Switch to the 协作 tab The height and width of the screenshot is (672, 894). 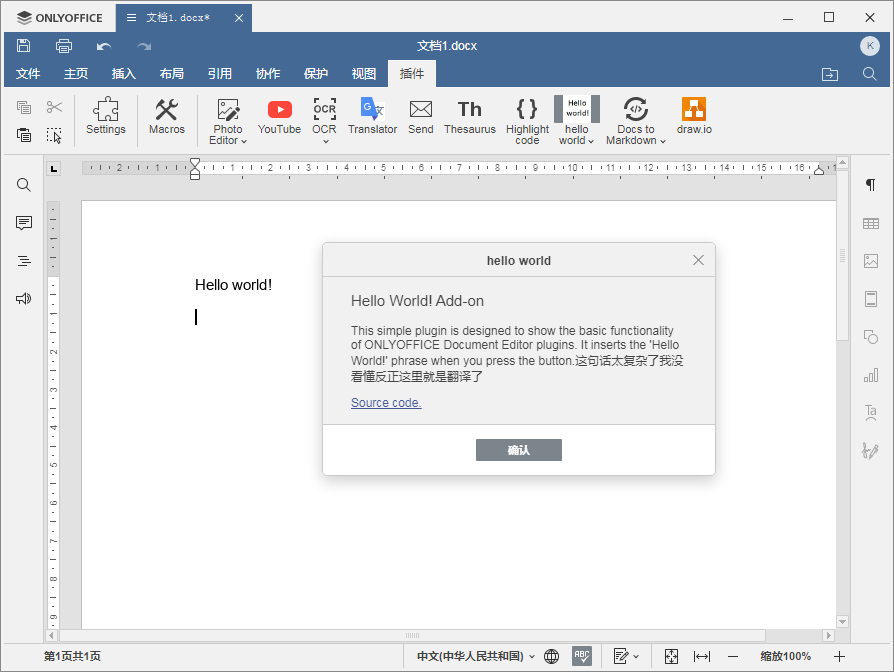(x=267, y=74)
